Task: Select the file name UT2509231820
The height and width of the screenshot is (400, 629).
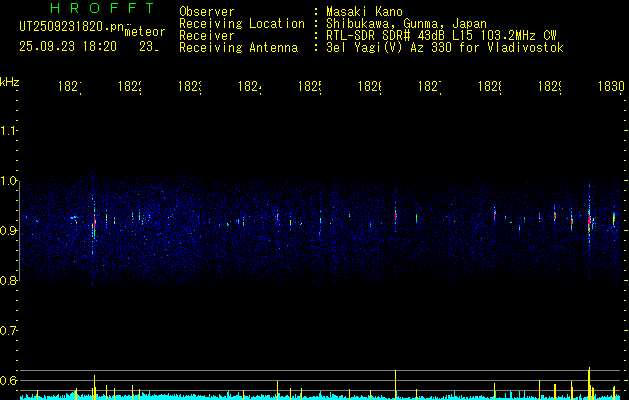Action: 72,27
